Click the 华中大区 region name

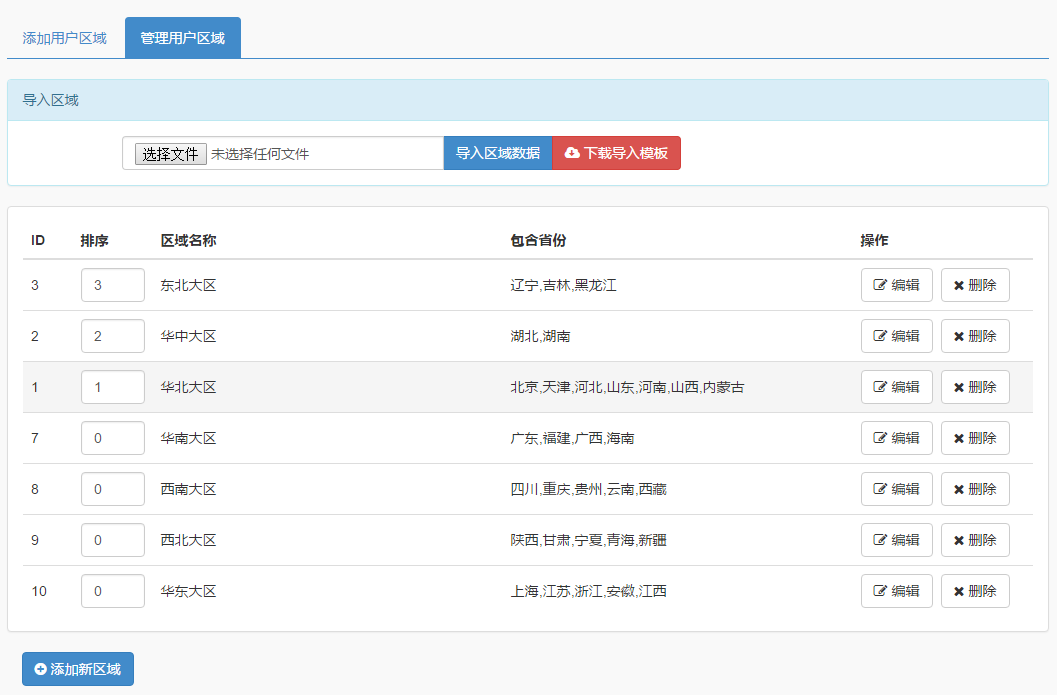[188, 336]
